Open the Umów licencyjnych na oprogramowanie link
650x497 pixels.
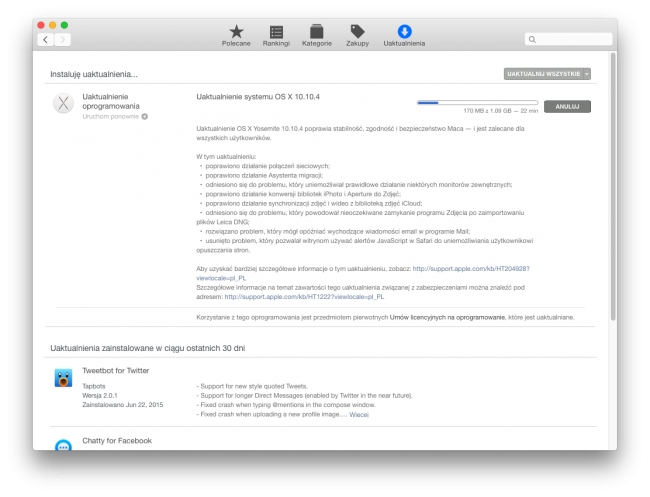(x=447, y=318)
